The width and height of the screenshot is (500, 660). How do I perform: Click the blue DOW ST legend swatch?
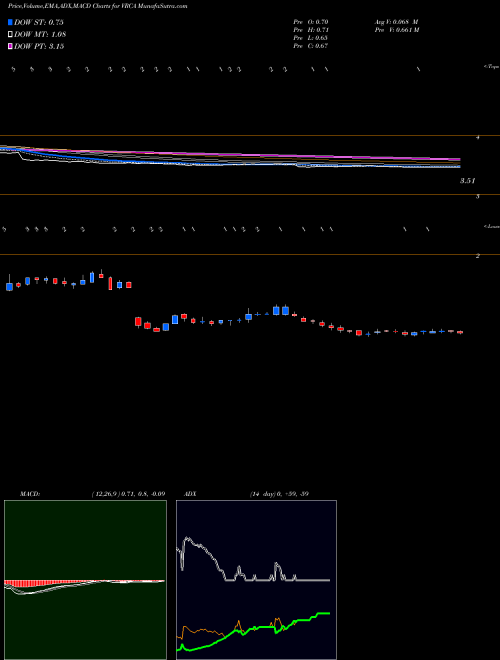[x=10, y=22]
